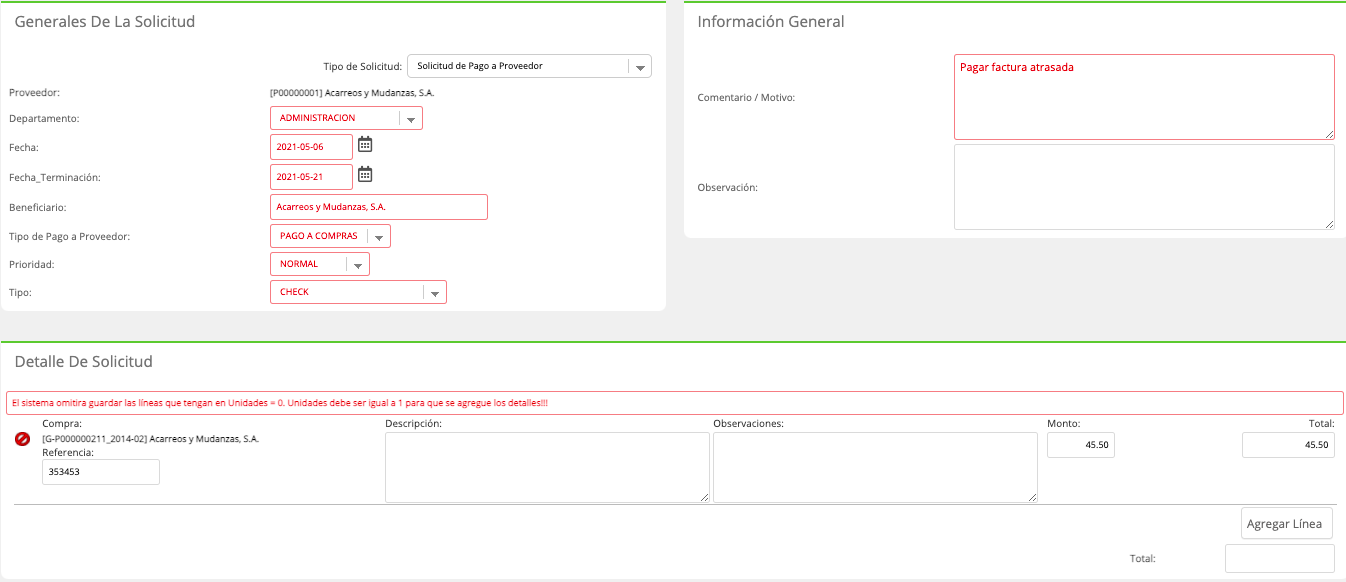1346x582 pixels.
Task: Click the empty grand Total field below Agregar Línea
Action: point(1280,558)
